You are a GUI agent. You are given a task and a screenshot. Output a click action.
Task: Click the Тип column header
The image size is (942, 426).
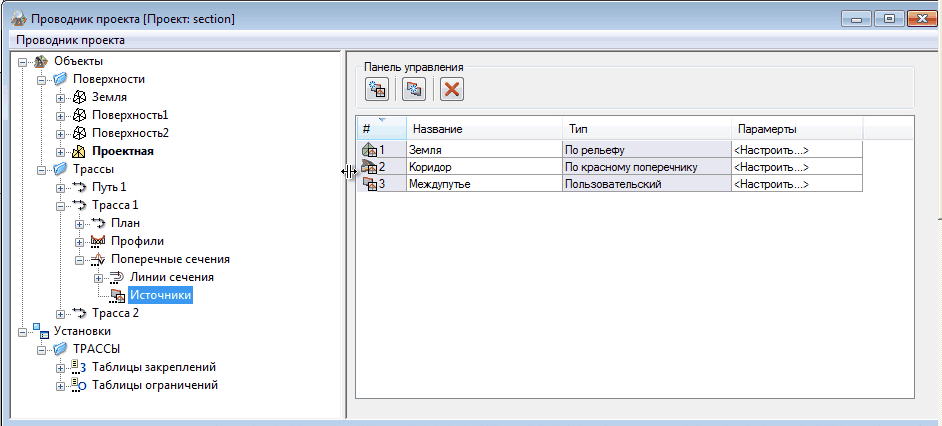click(645, 130)
